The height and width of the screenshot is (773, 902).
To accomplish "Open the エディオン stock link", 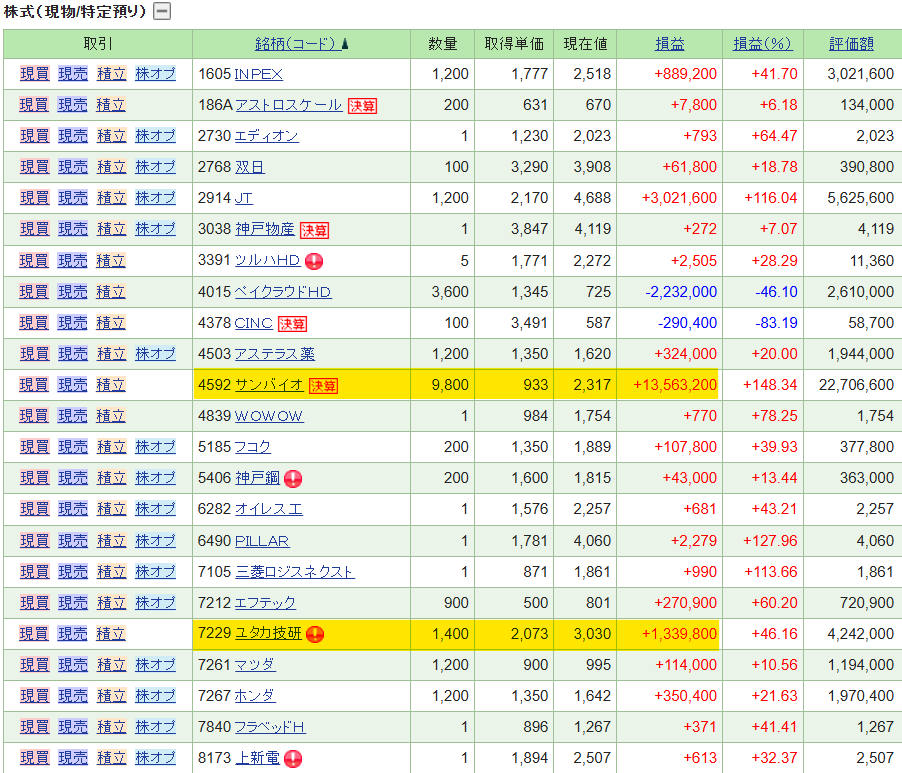I will (266, 136).
